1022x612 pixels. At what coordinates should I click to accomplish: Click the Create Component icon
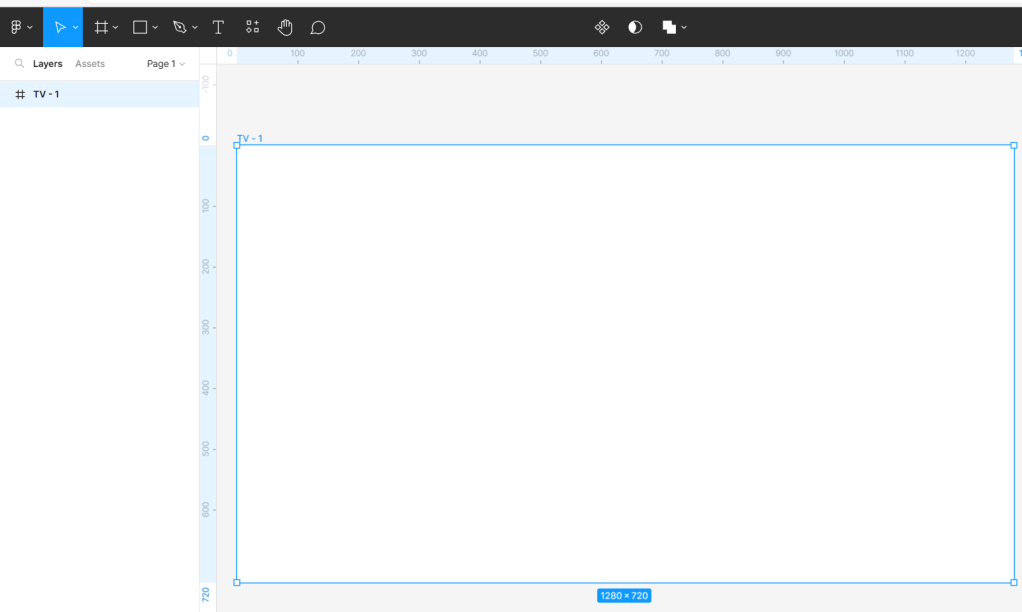[602, 27]
